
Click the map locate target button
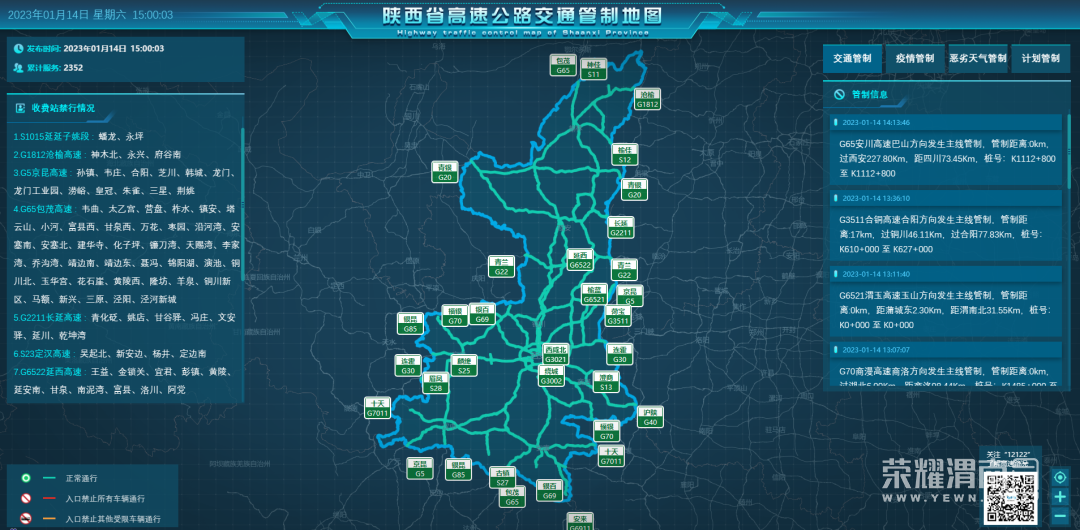1059,477
